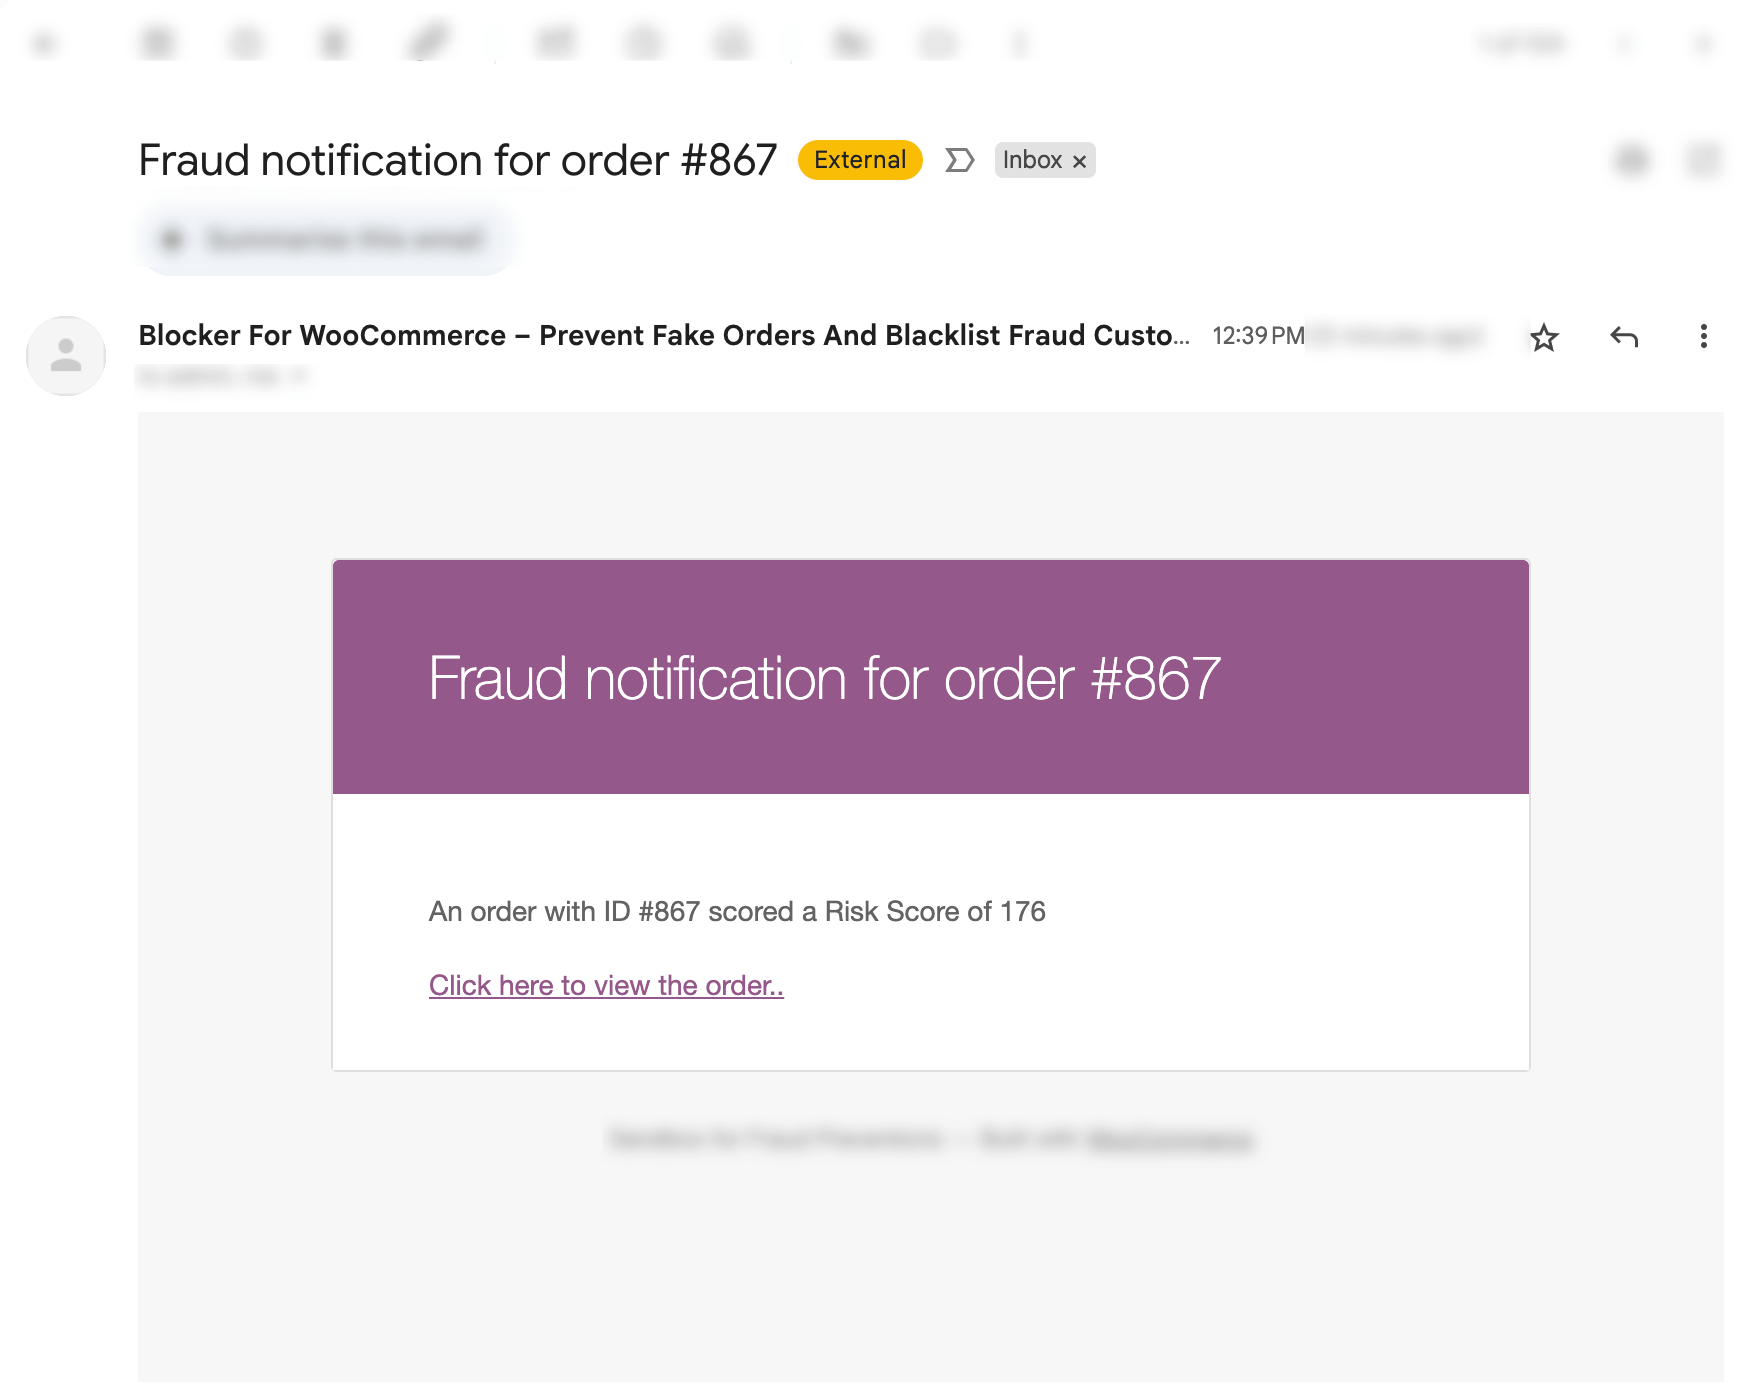Snooze this email with the clock icon
1748x1396 pixels.
643,43
